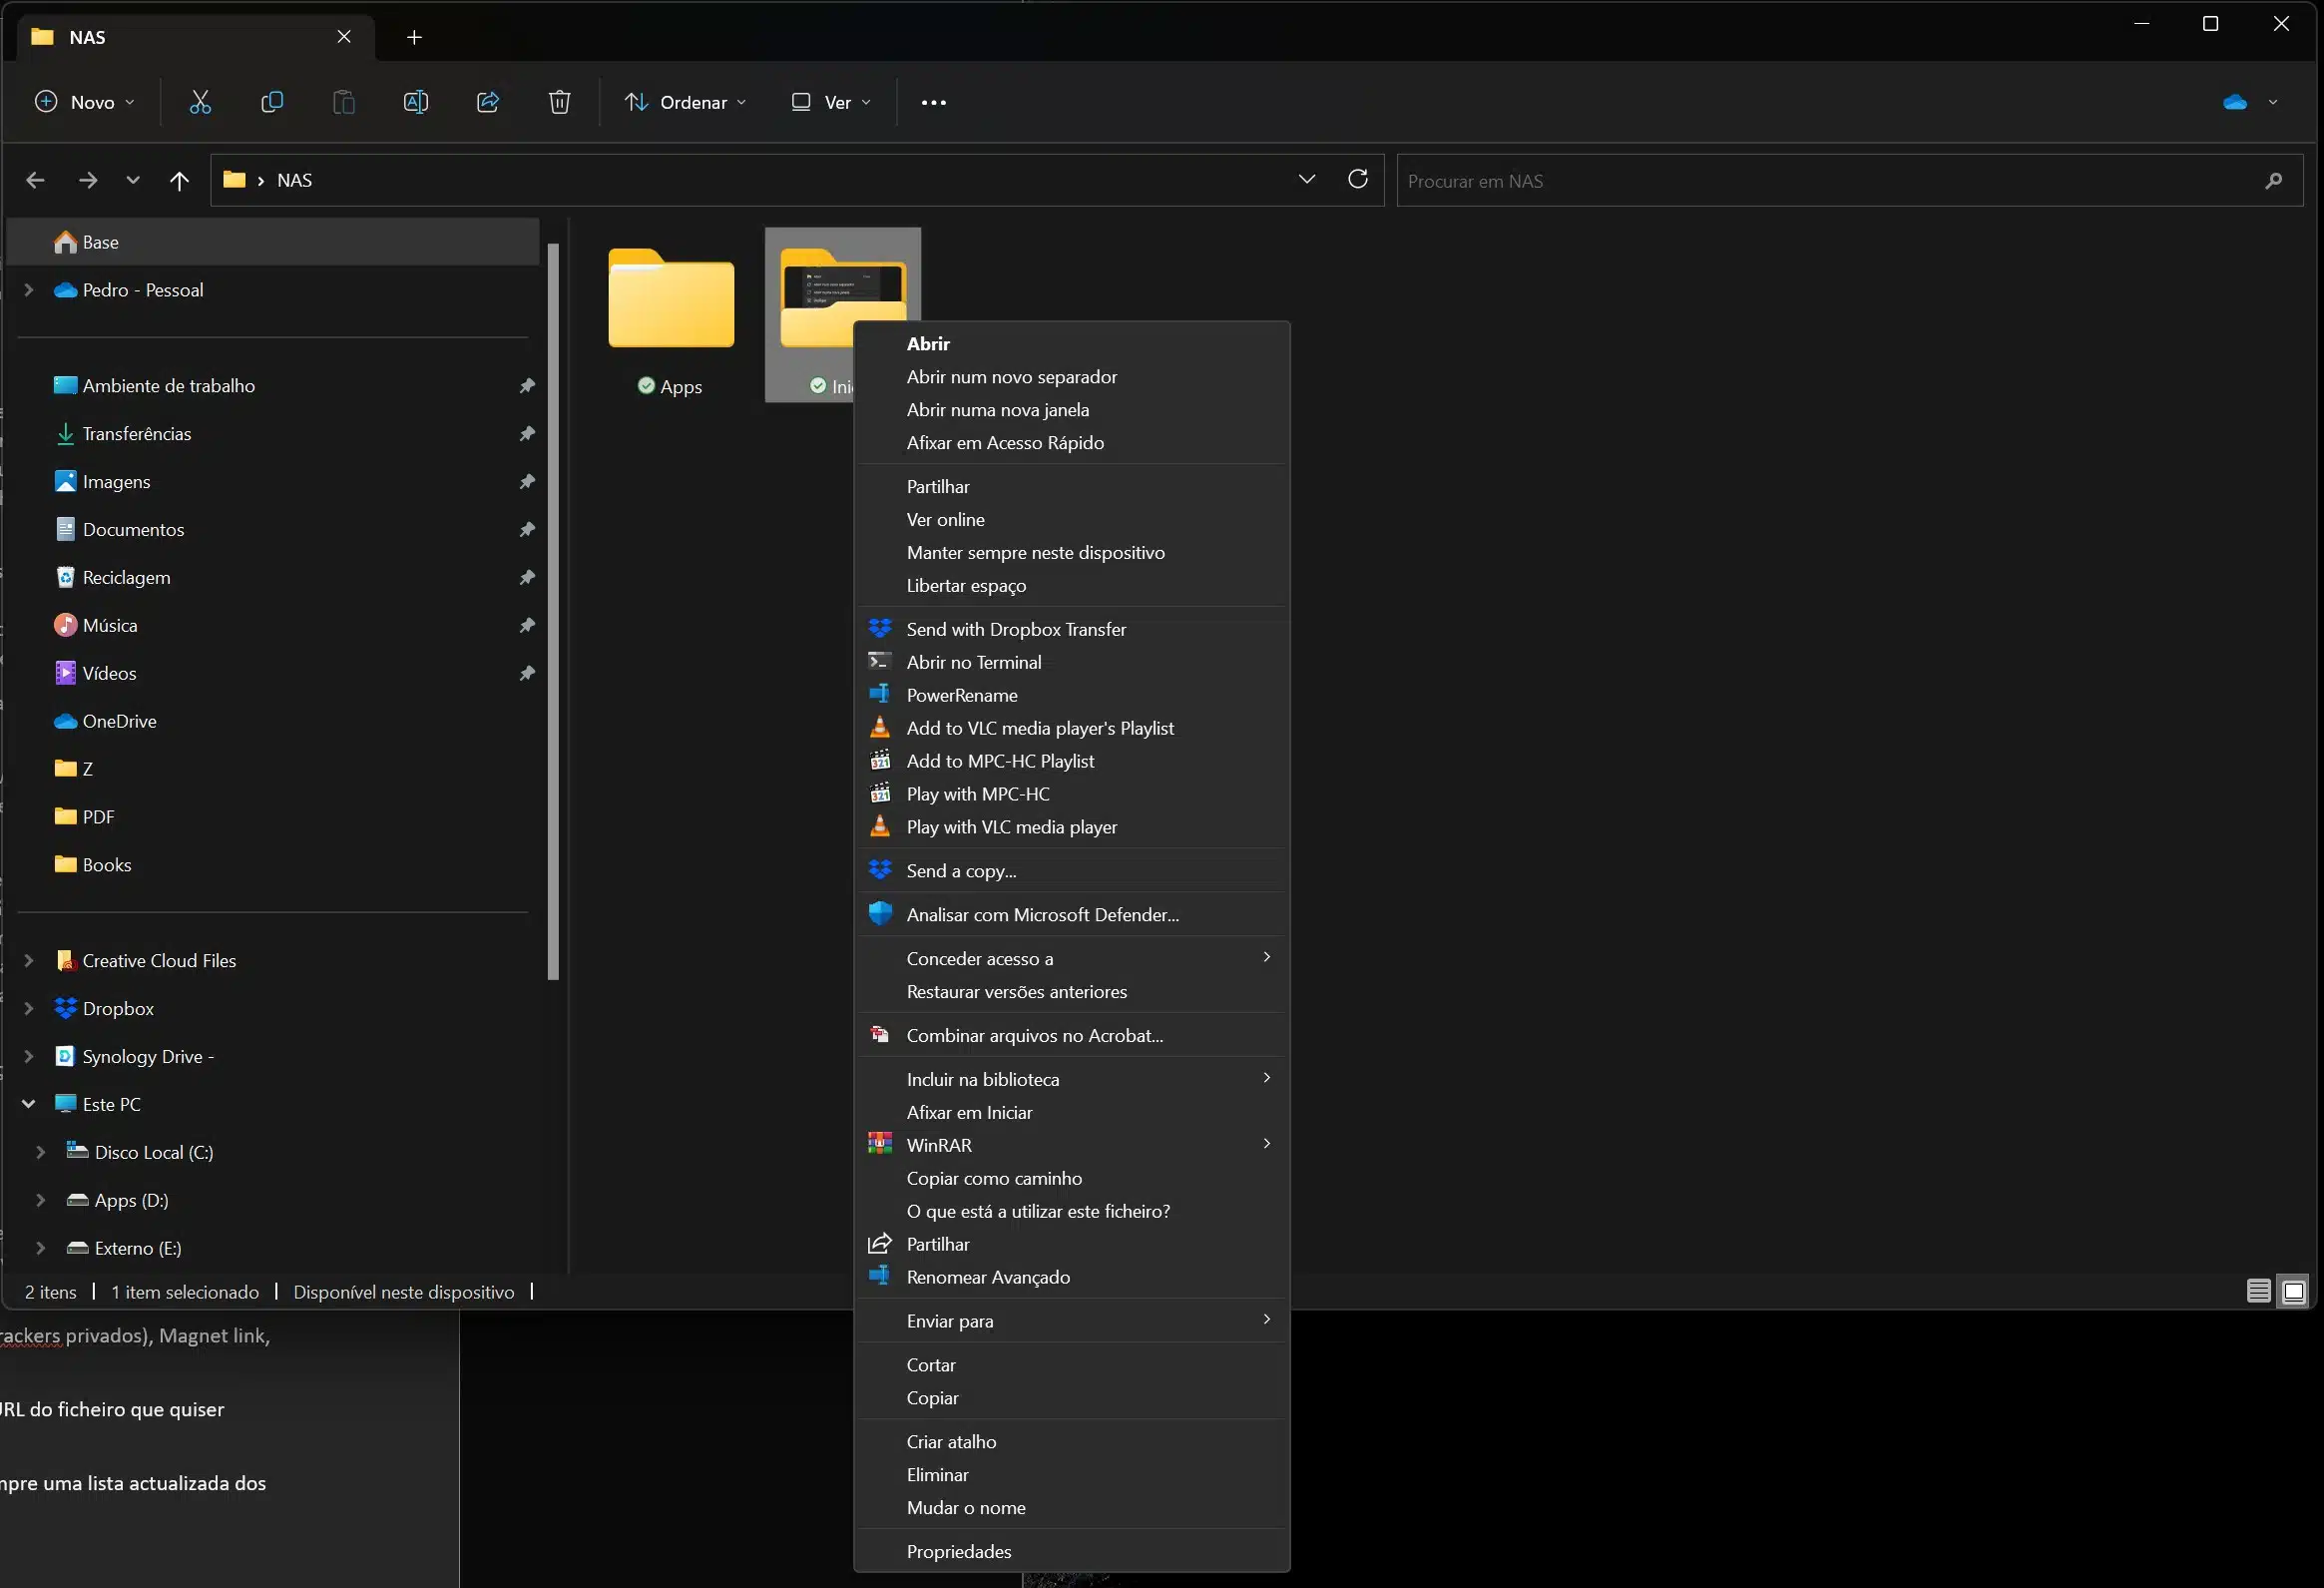The height and width of the screenshot is (1588, 2324).
Task: Open the Ordenar sort dropdown
Action: pyautogui.click(x=685, y=102)
